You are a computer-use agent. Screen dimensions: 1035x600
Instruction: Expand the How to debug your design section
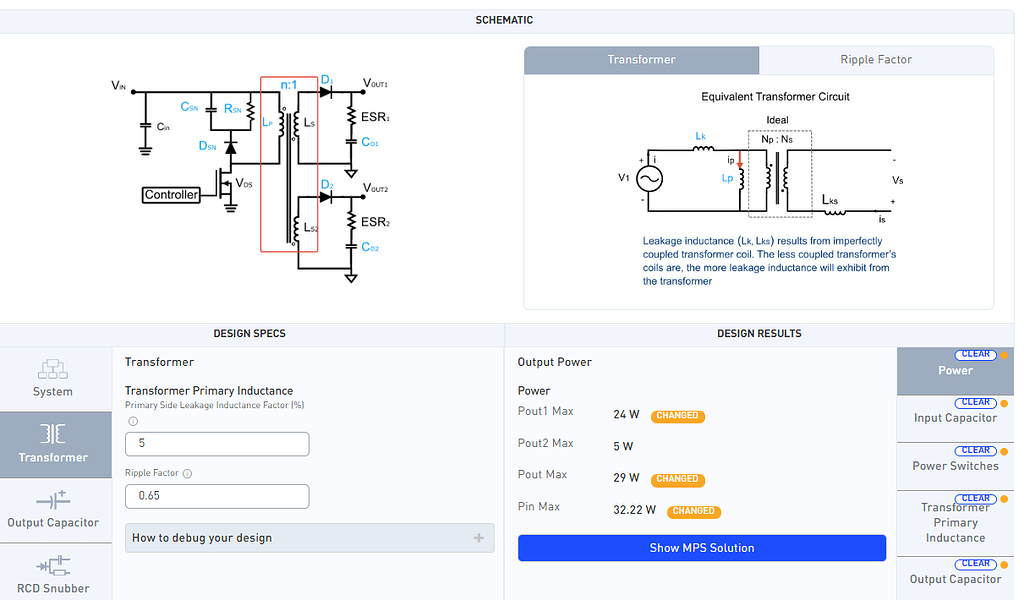309,538
